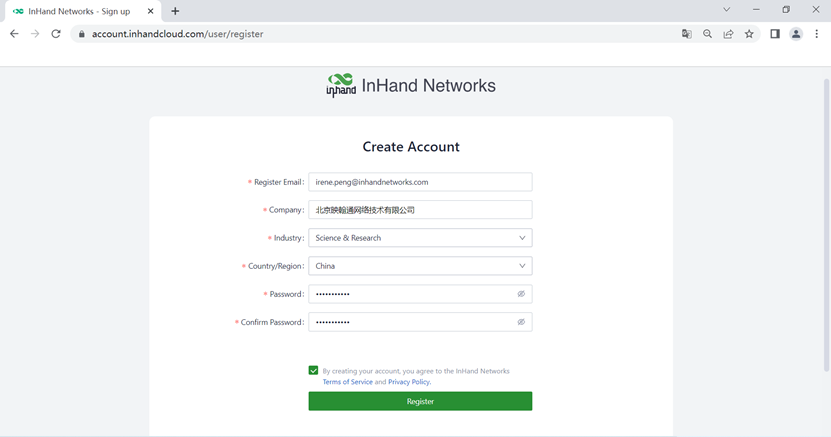Go back to previous page
Screen dimensions: 831x437
[14, 34]
